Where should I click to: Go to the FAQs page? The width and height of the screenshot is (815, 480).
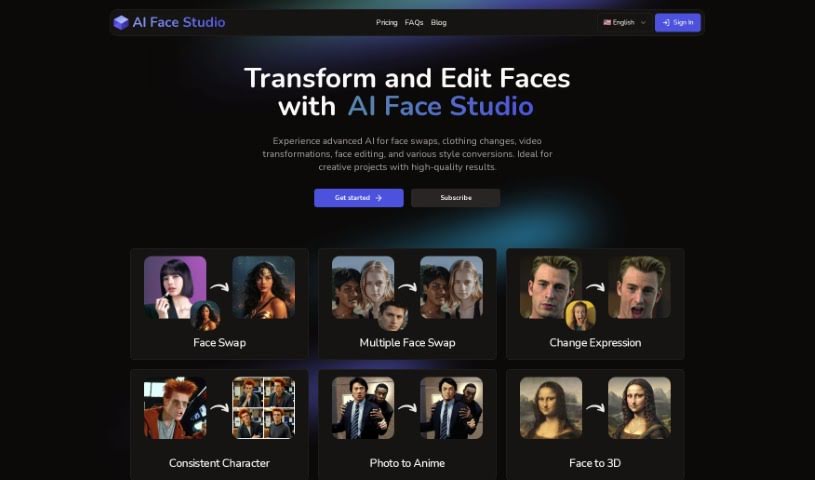pyautogui.click(x=414, y=22)
